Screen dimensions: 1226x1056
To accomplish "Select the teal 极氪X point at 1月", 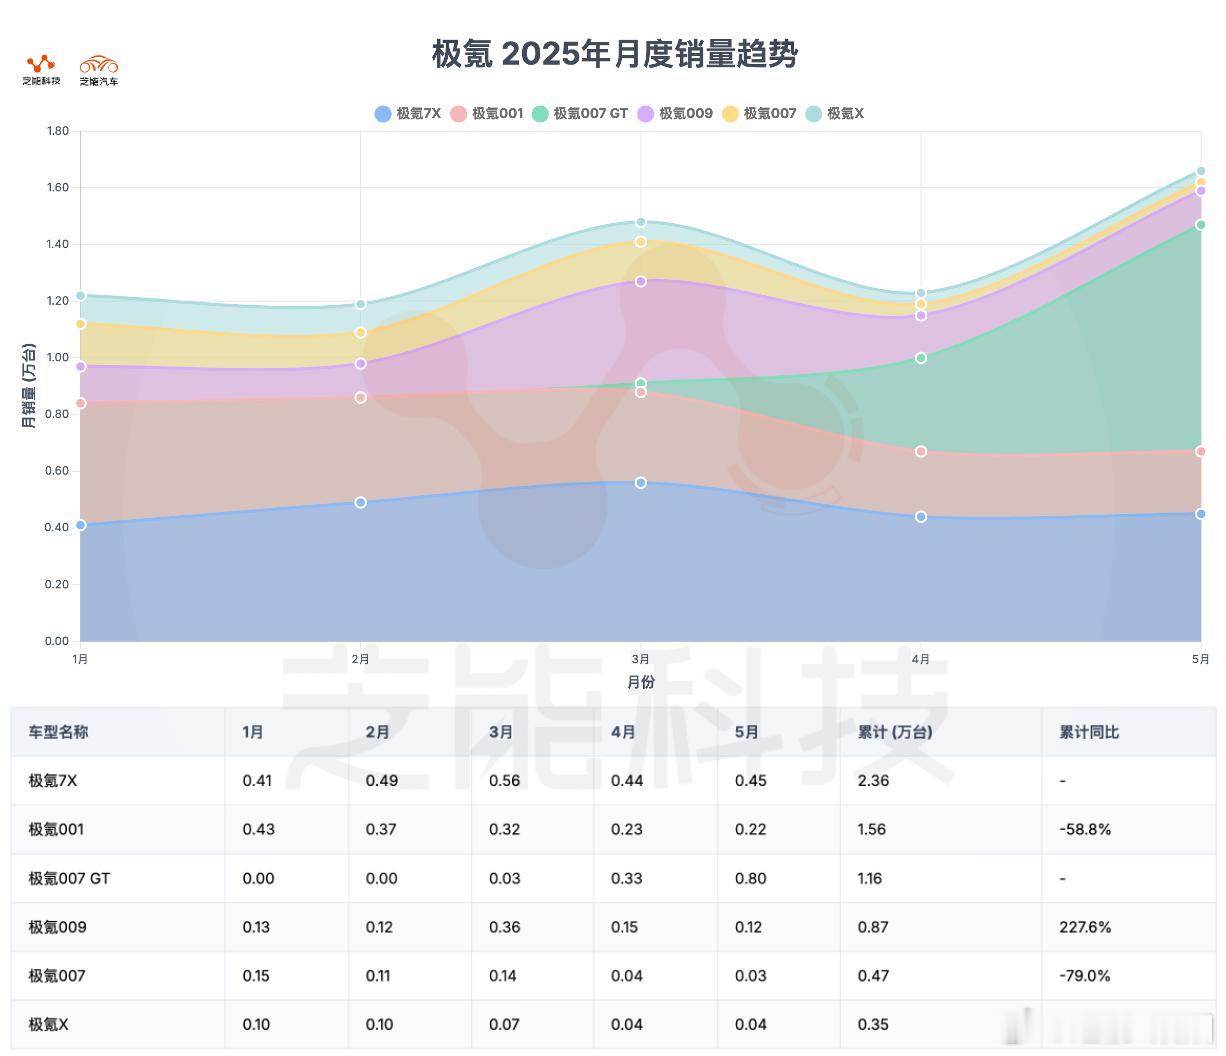I will pyautogui.click(x=81, y=295).
